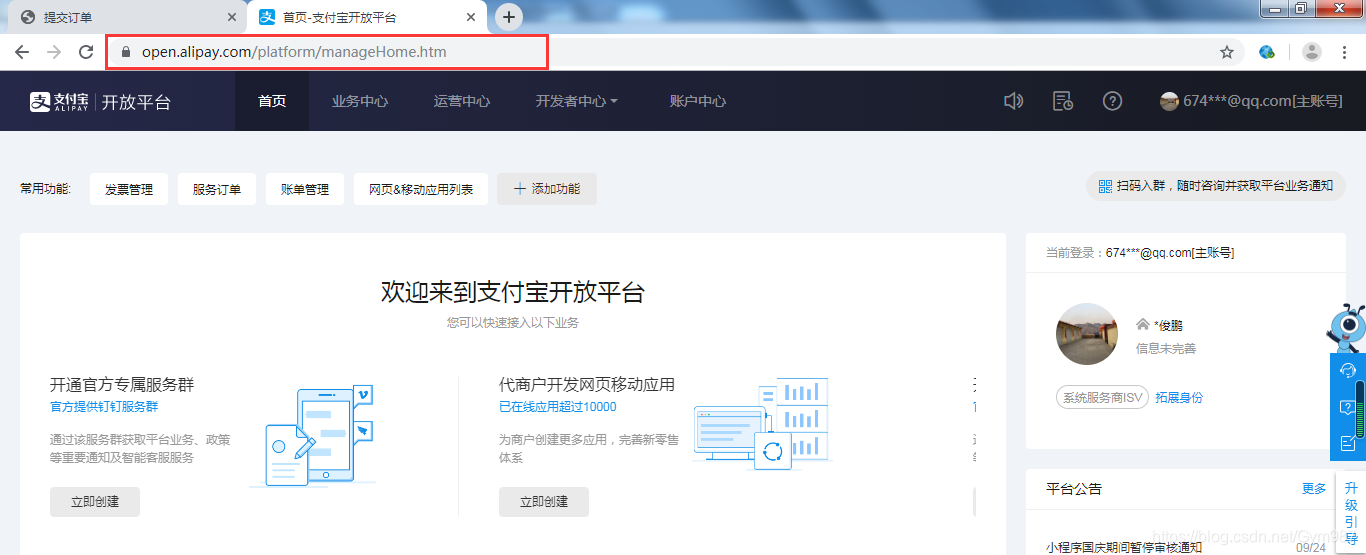The width and height of the screenshot is (1366, 555).
Task: Open 网页&移动应用列表 shortcut
Action: (x=421, y=189)
